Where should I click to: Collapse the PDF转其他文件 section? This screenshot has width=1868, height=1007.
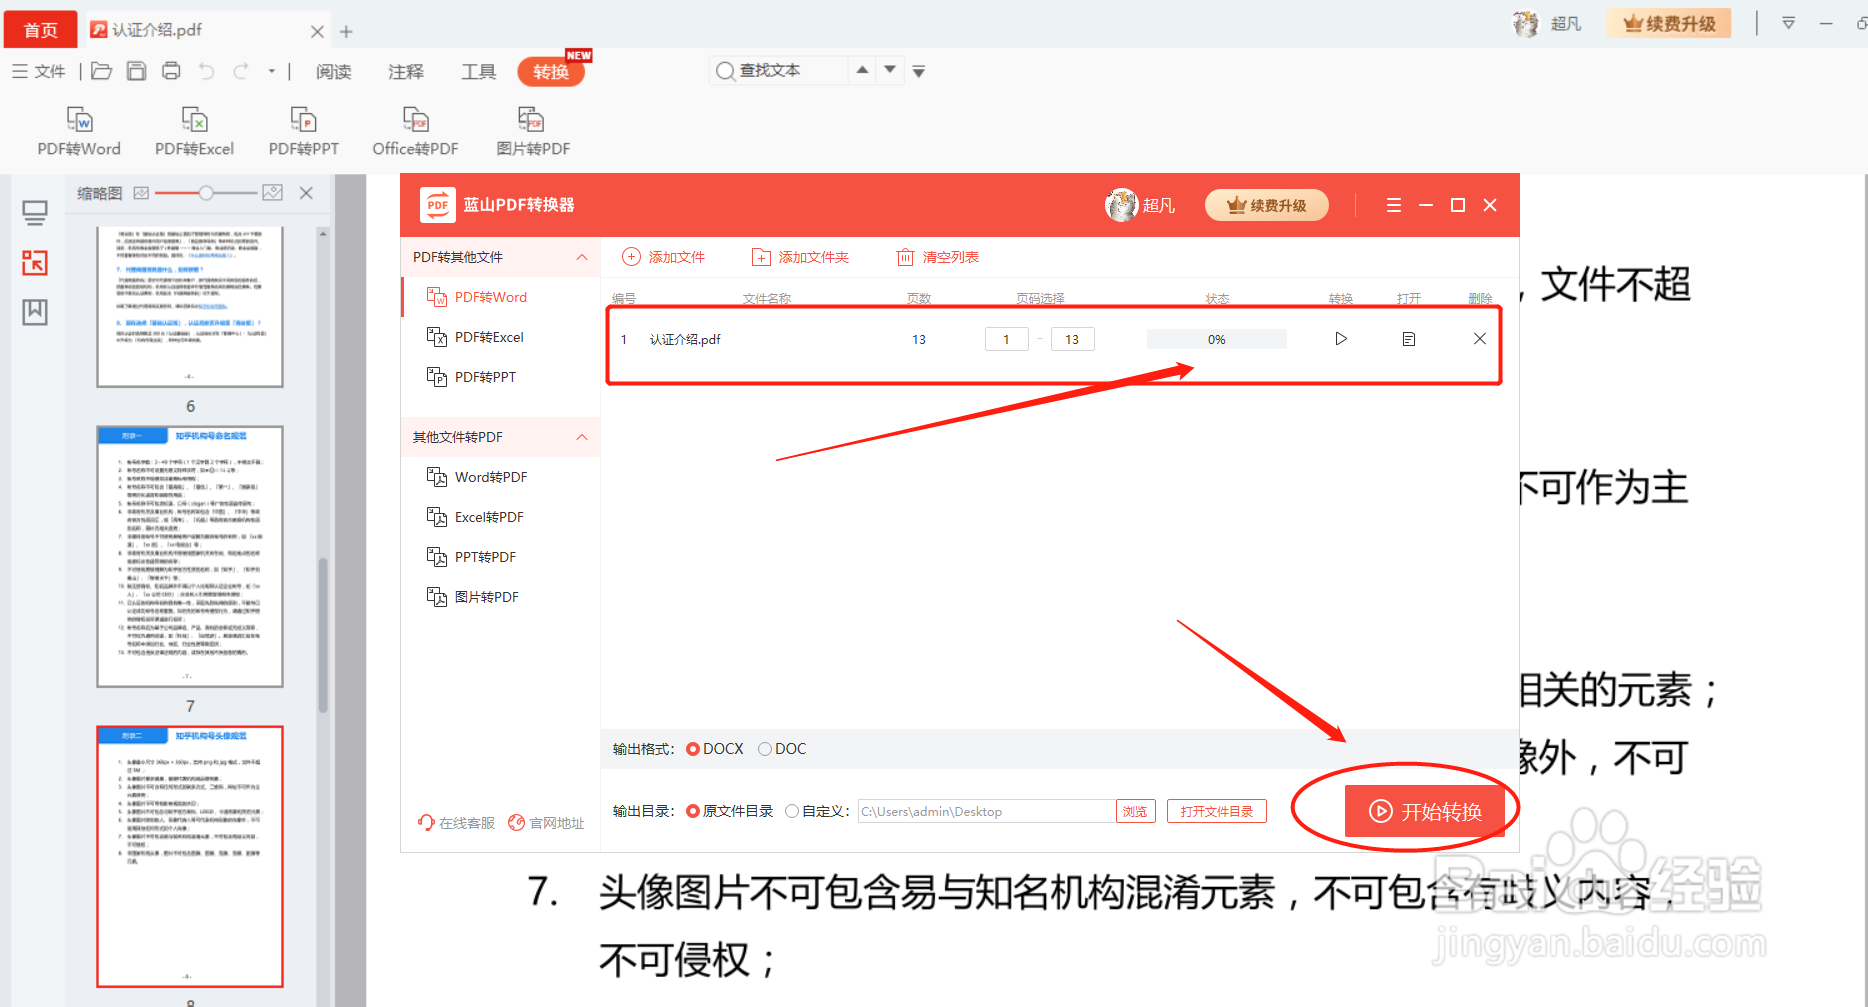point(582,257)
